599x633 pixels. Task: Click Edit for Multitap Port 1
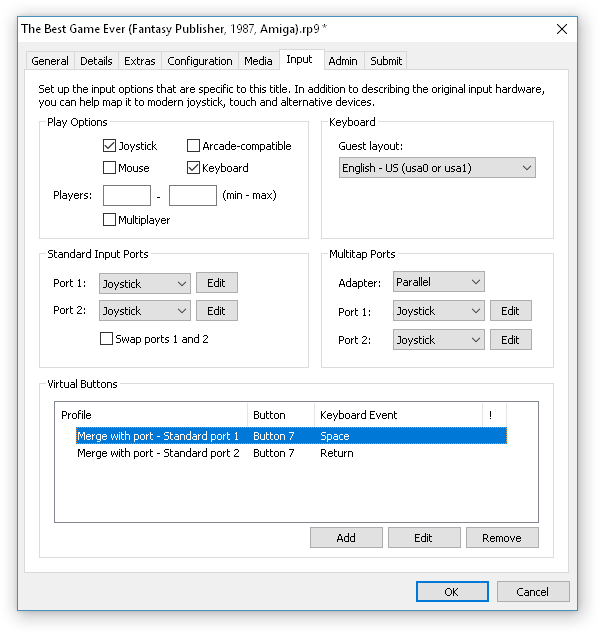[511, 311]
